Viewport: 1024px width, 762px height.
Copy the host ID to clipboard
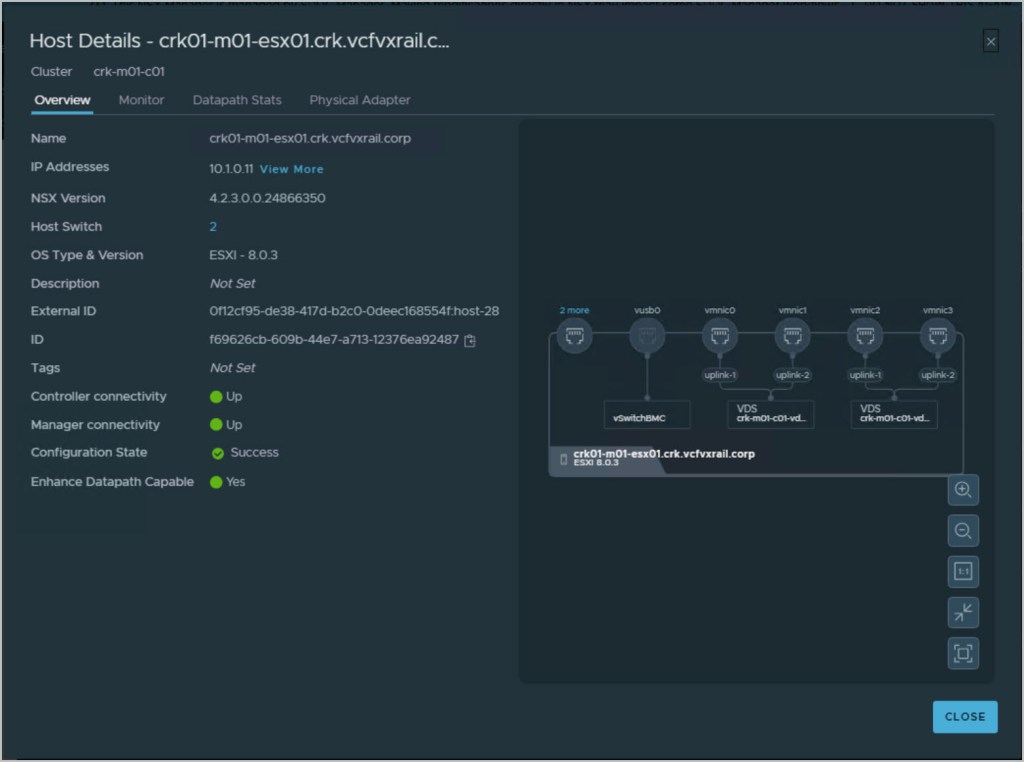click(x=470, y=341)
